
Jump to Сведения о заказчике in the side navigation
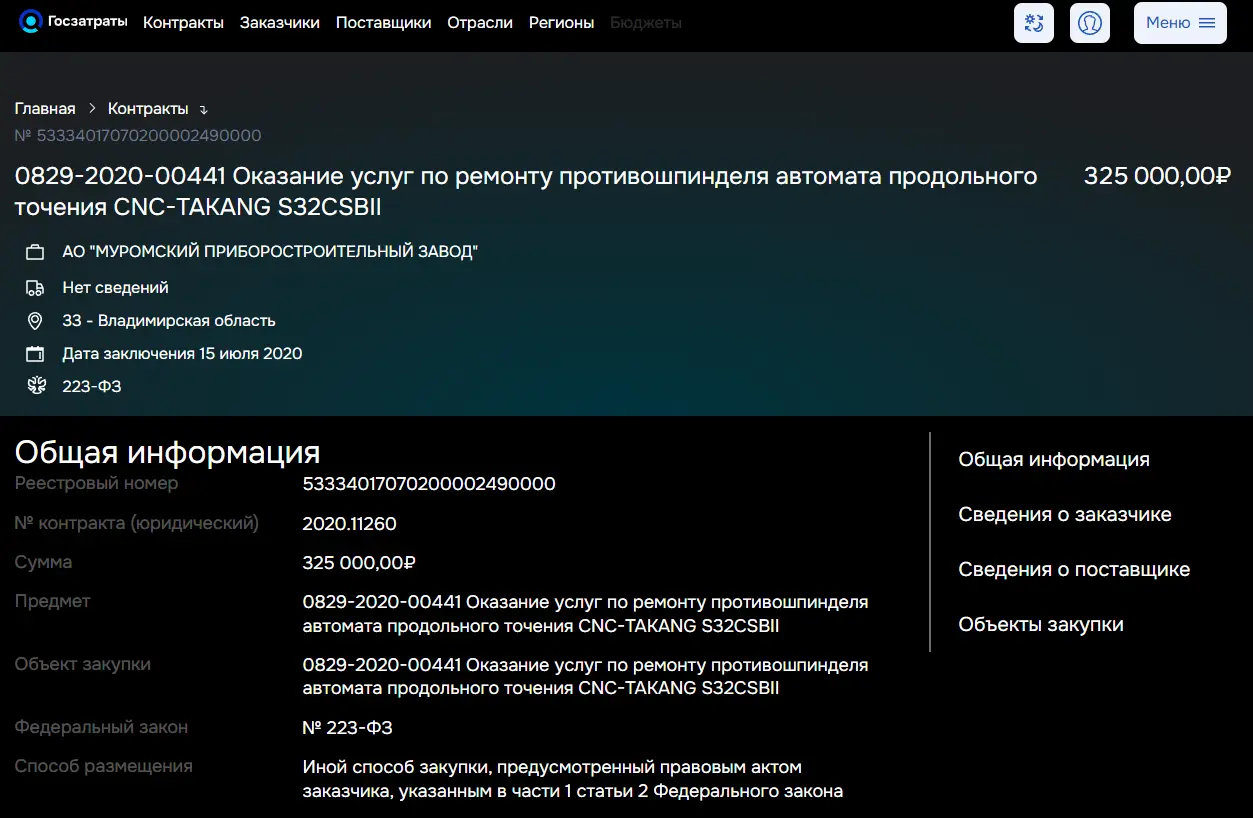(x=1065, y=515)
